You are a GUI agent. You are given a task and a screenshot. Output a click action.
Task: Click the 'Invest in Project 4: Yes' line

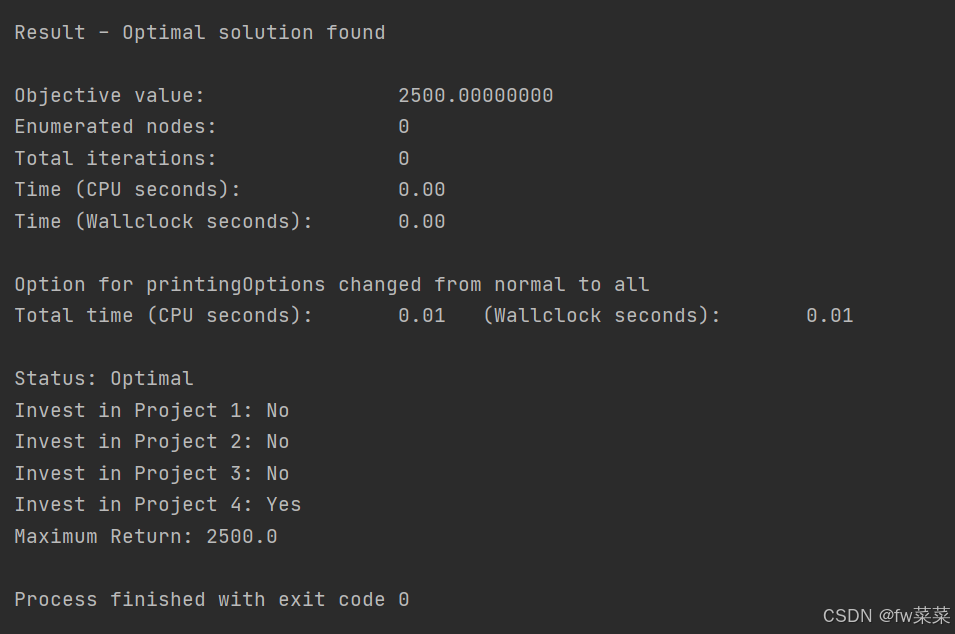[157, 505]
